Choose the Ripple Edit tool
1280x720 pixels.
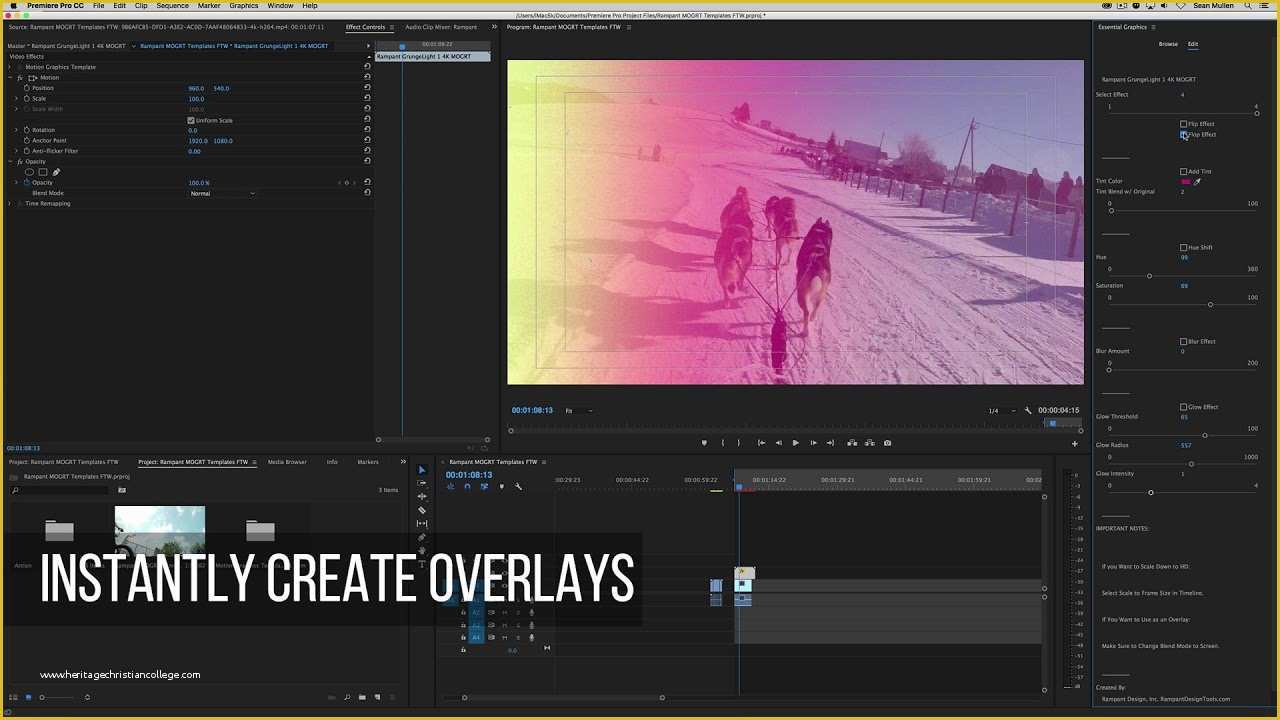point(422,496)
